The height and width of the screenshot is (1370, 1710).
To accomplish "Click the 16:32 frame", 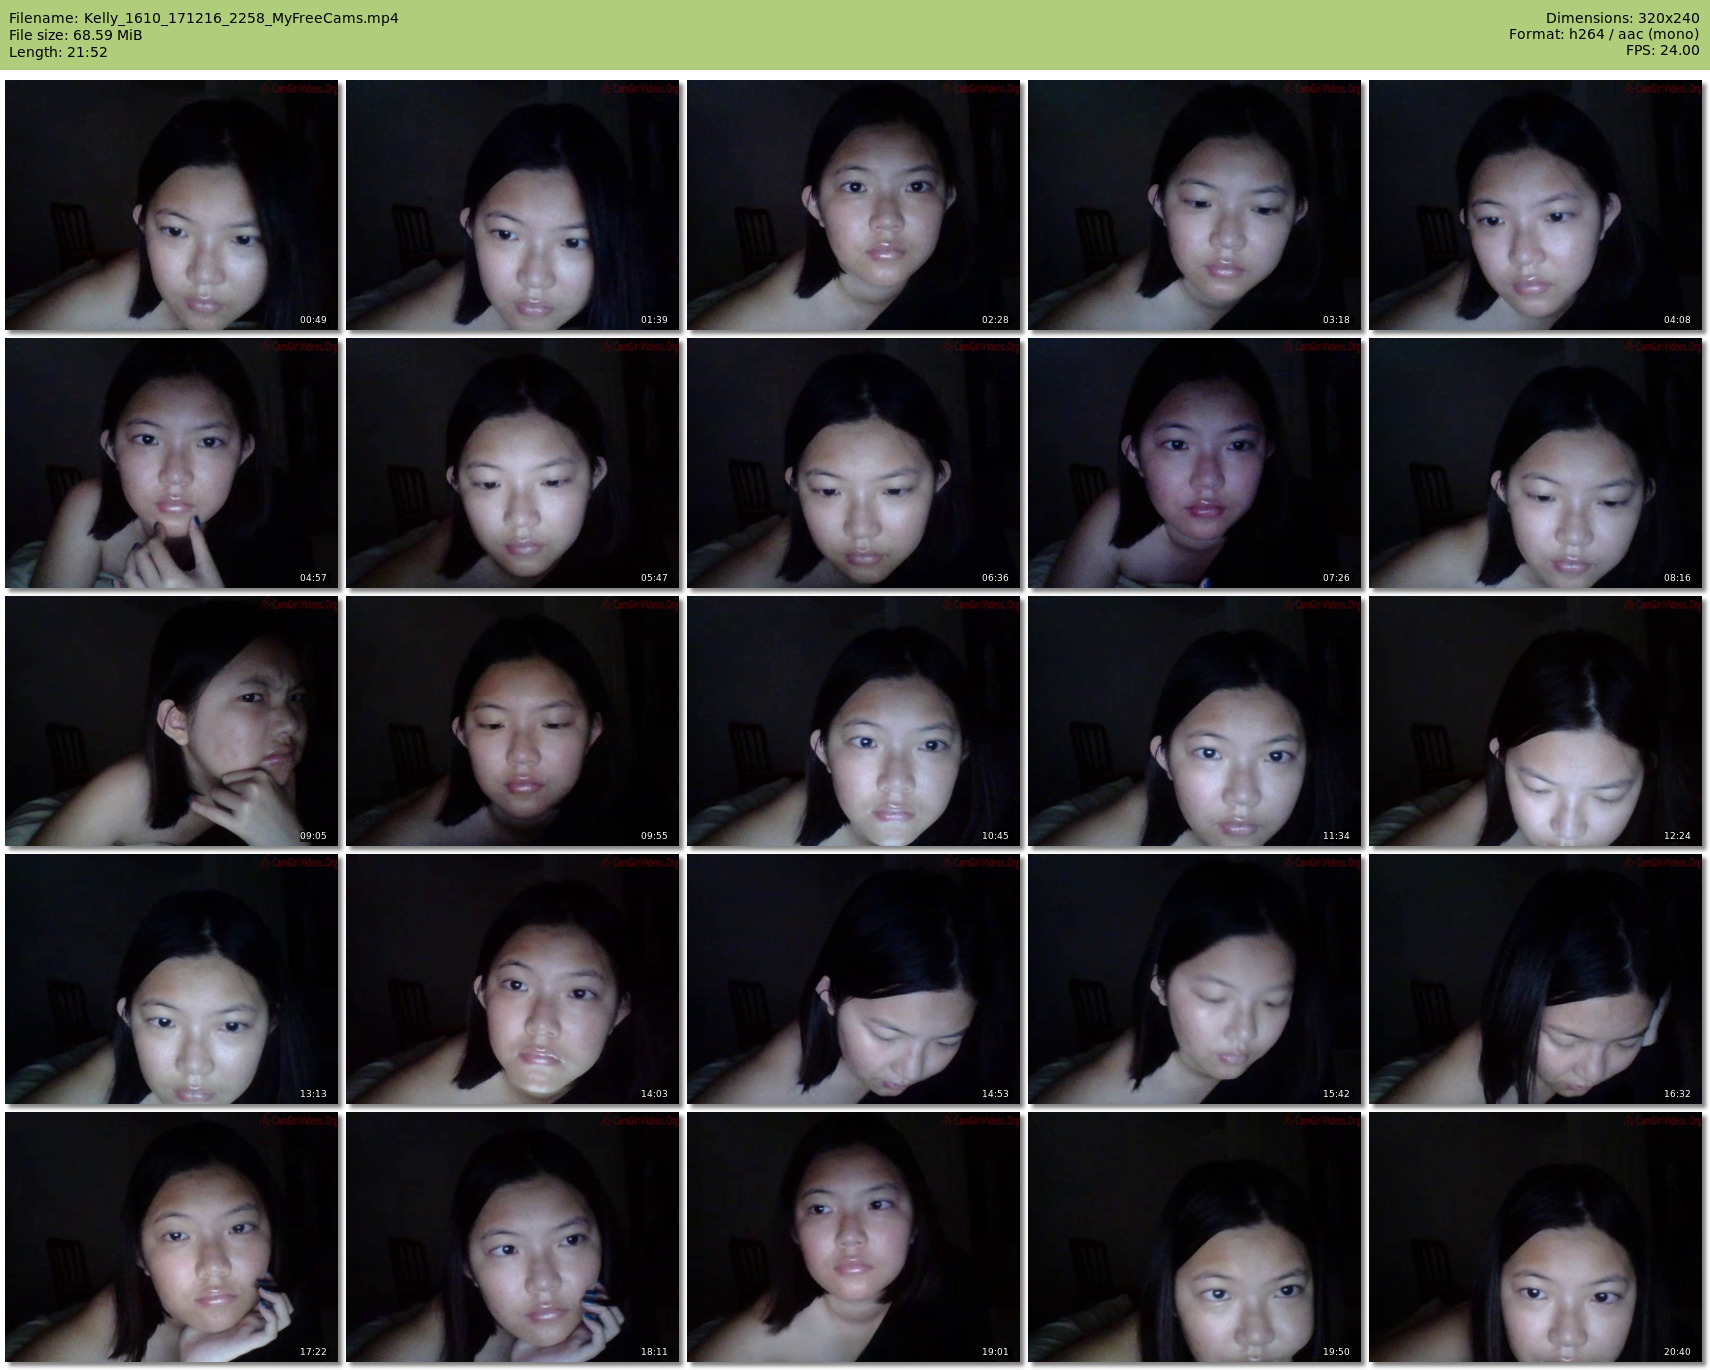I will (x=1536, y=979).
